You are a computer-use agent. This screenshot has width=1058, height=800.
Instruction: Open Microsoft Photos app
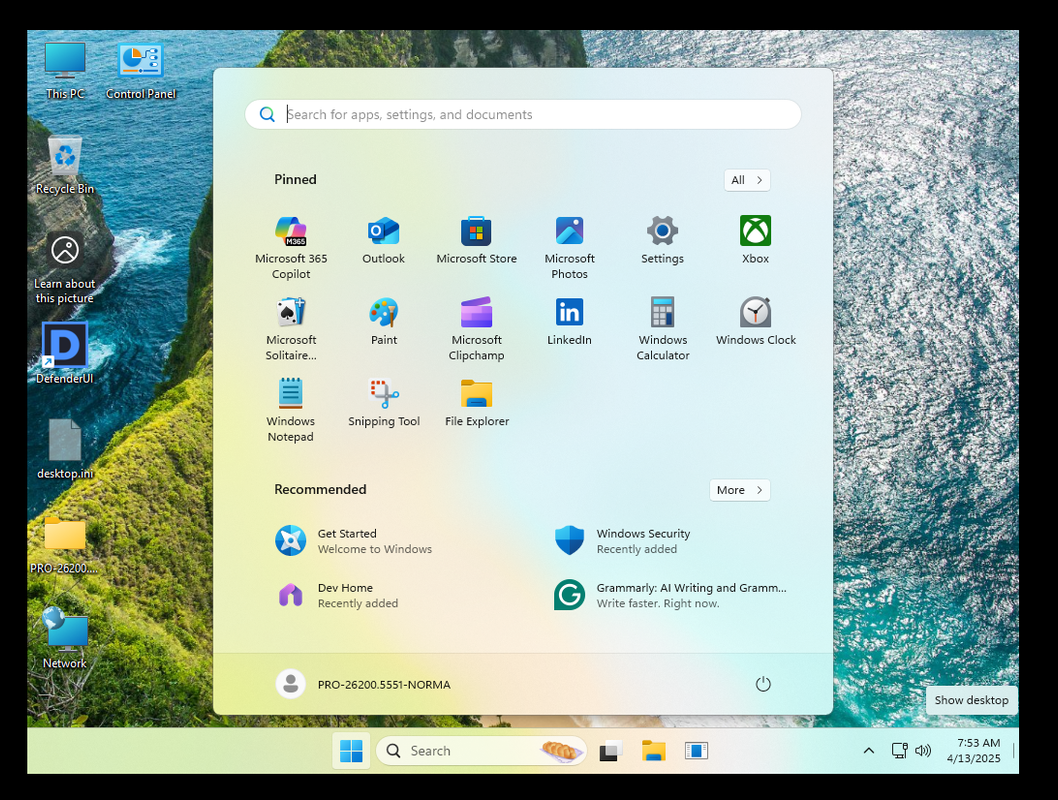[569, 248]
